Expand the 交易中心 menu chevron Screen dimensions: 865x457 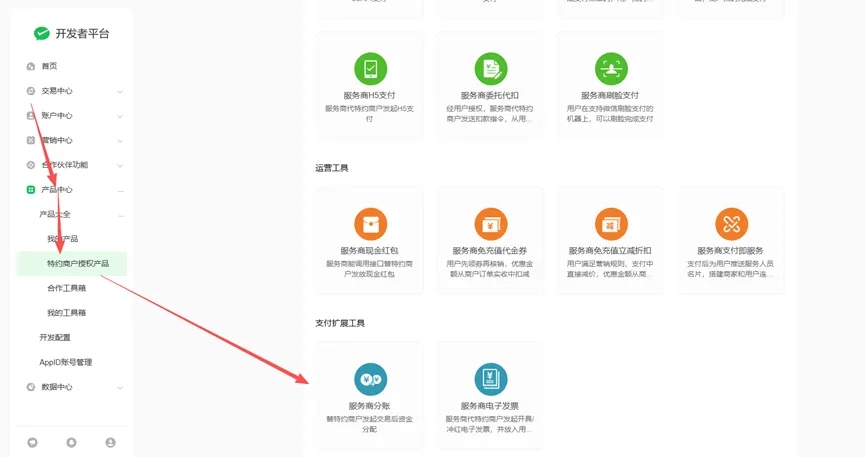coord(120,91)
